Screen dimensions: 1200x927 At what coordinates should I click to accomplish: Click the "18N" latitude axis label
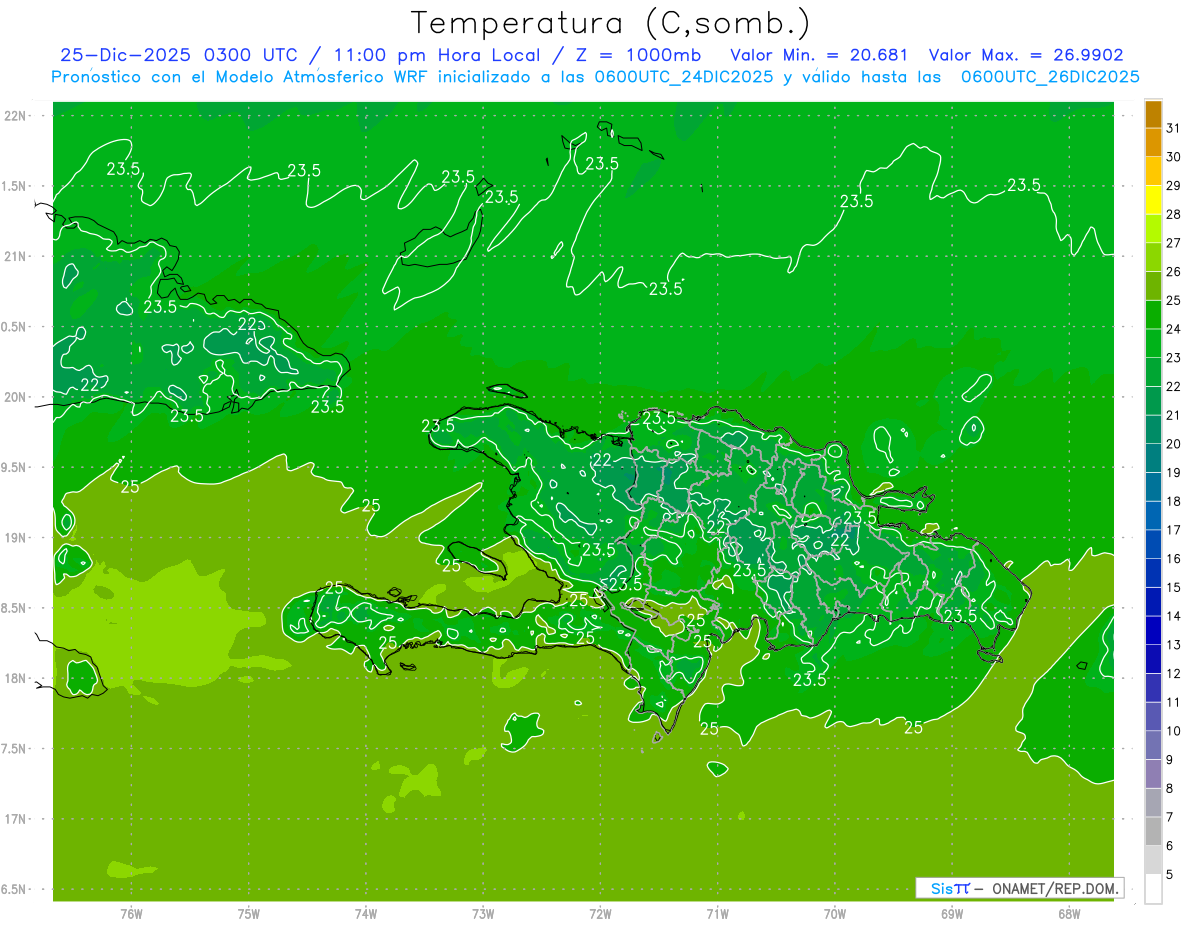[x=15, y=679]
